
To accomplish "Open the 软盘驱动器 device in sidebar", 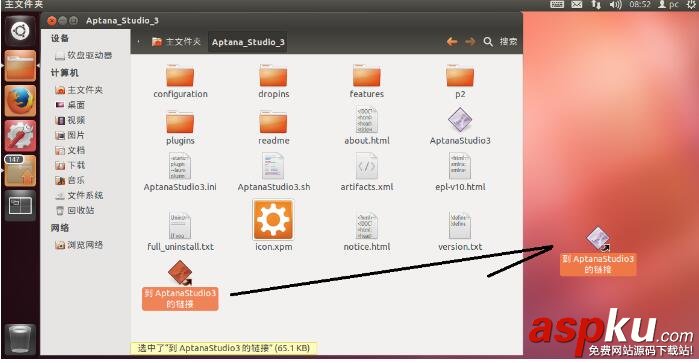I will (84, 55).
